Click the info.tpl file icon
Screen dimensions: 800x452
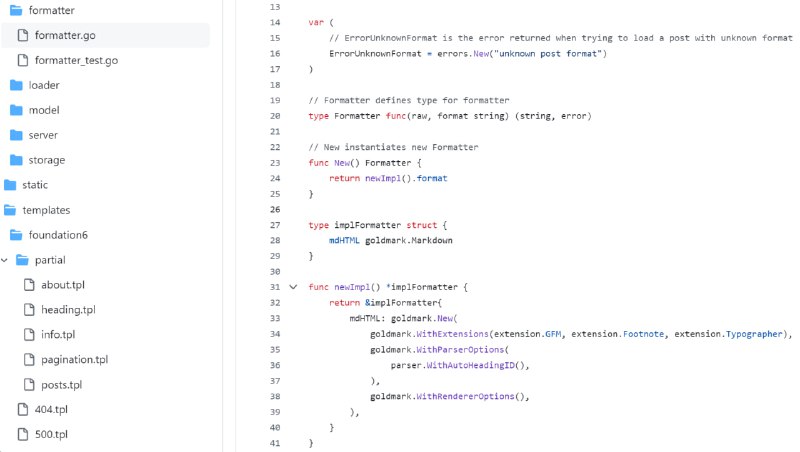[29, 335]
